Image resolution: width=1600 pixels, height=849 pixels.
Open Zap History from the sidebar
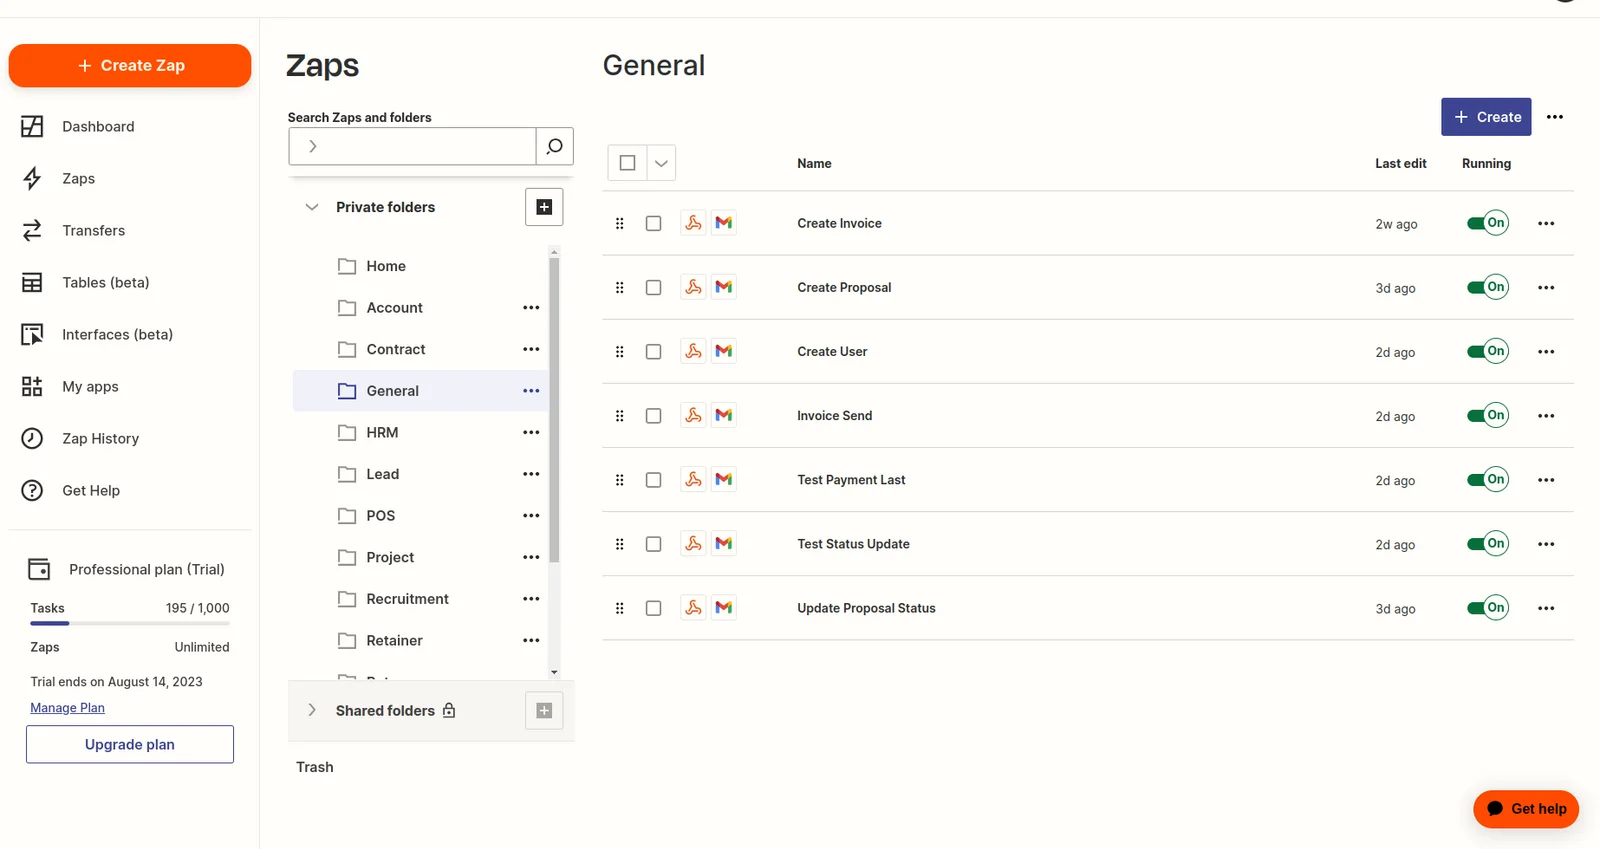[100, 438]
